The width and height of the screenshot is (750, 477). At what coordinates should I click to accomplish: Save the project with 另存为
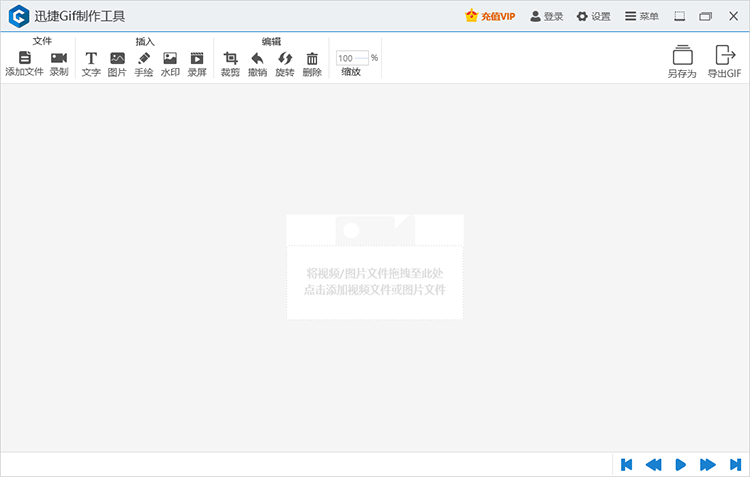point(682,61)
